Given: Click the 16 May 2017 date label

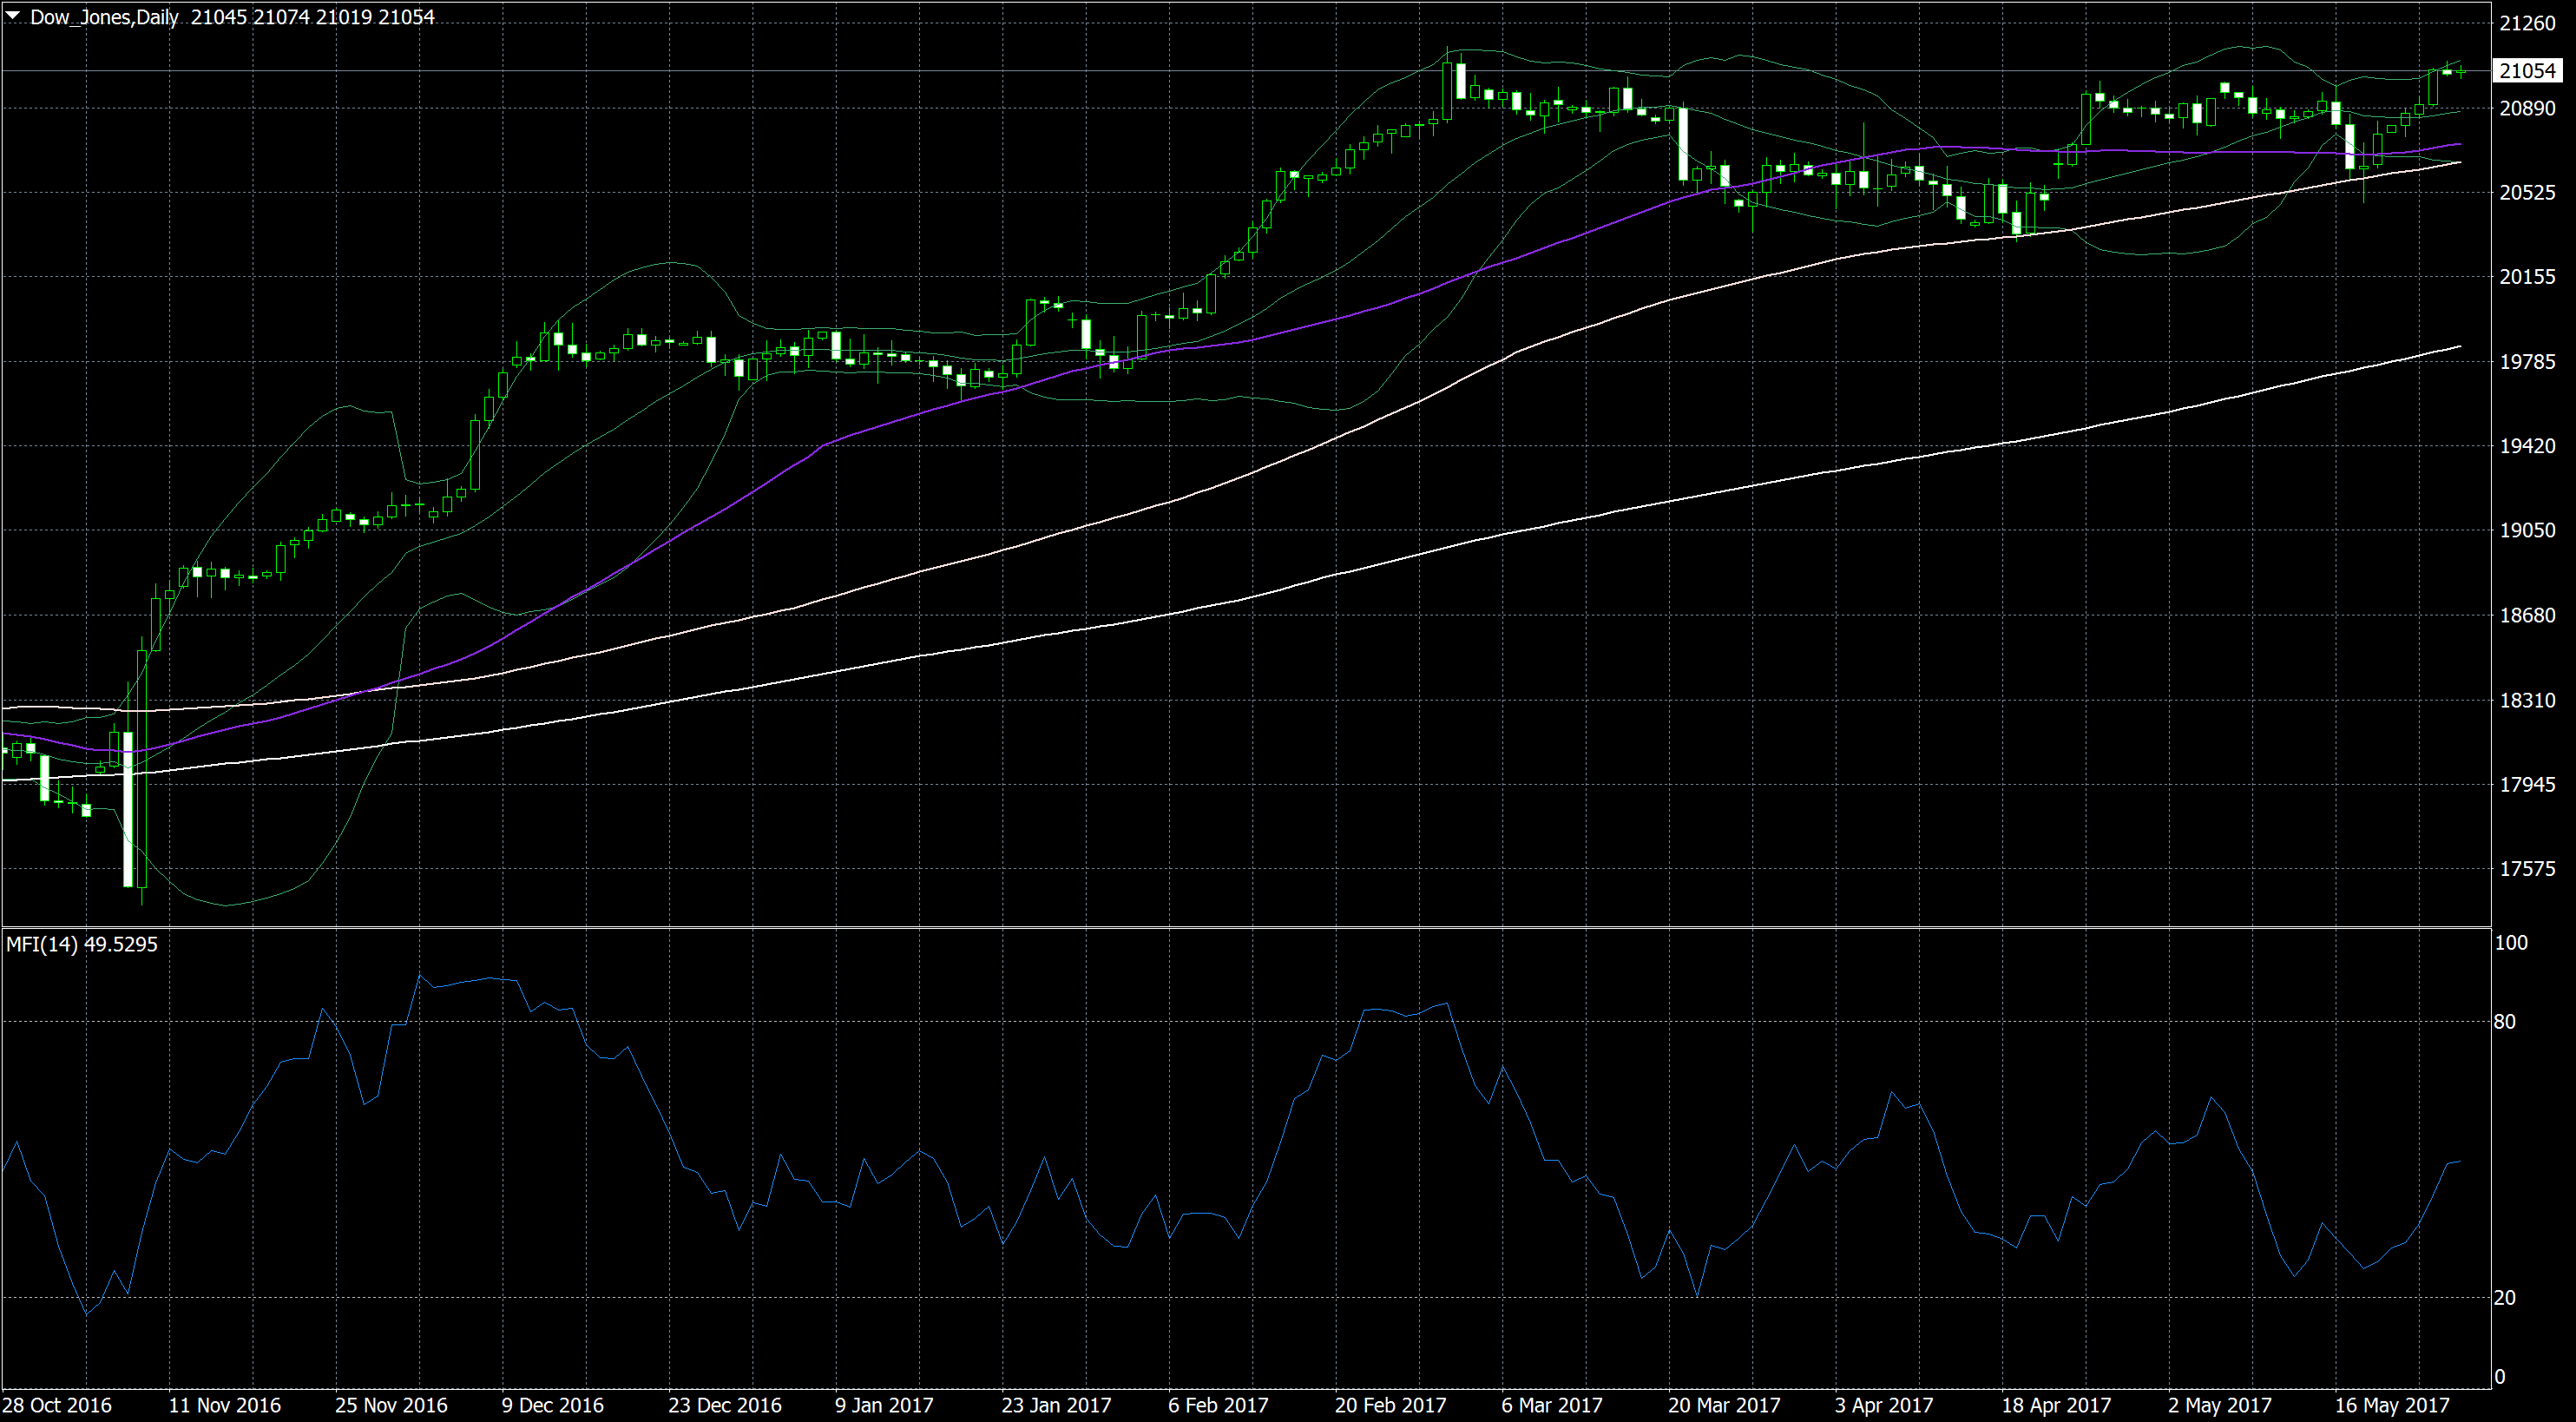Looking at the screenshot, I should point(2392,1405).
